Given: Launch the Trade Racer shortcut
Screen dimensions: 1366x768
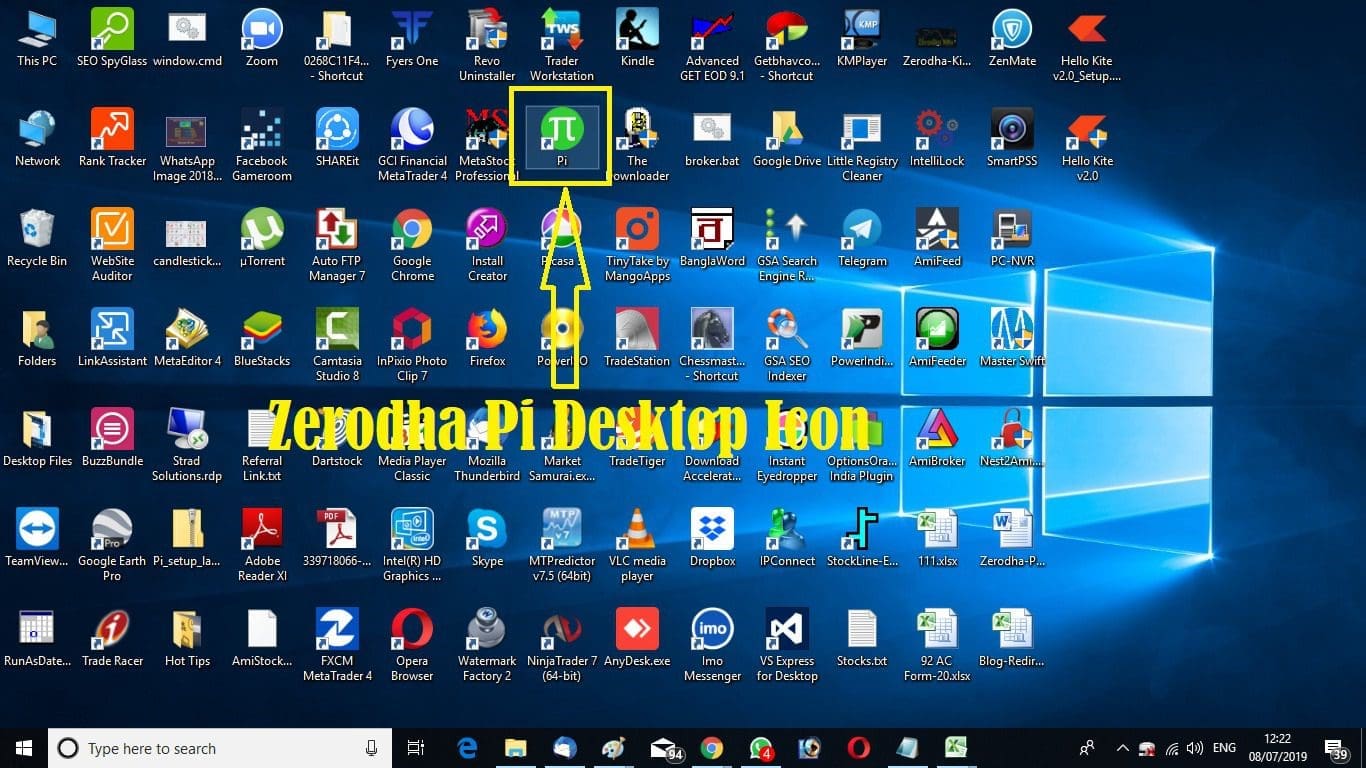Looking at the screenshot, I should click(112, 637).
